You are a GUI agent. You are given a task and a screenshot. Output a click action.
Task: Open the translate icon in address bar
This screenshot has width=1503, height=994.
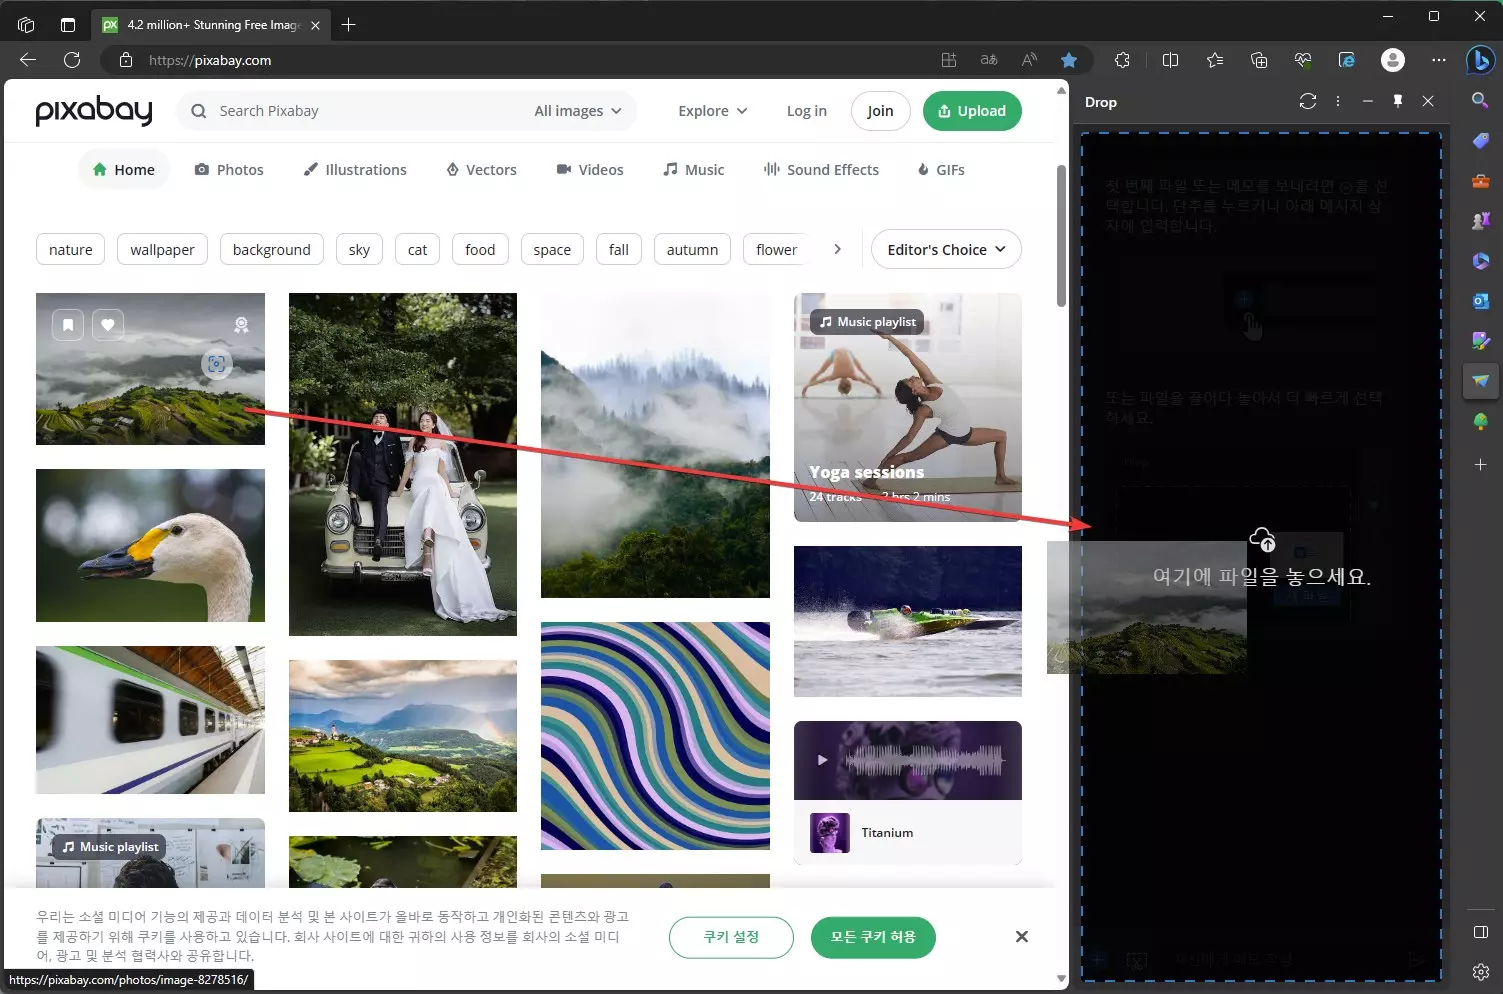pyautogui.click(x=989, y=60)
